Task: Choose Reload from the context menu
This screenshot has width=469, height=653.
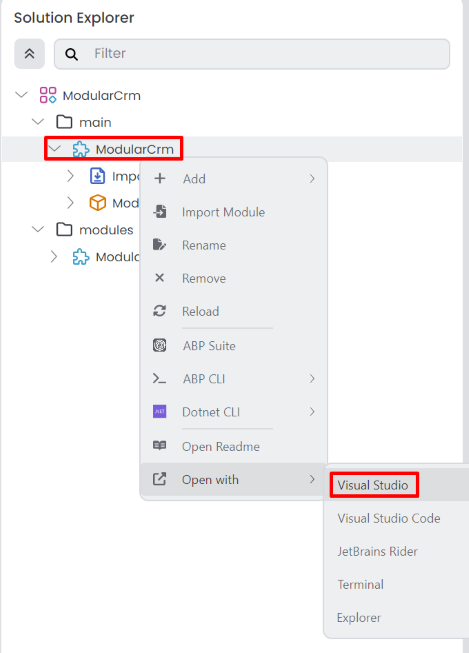Action: point(234,311)
